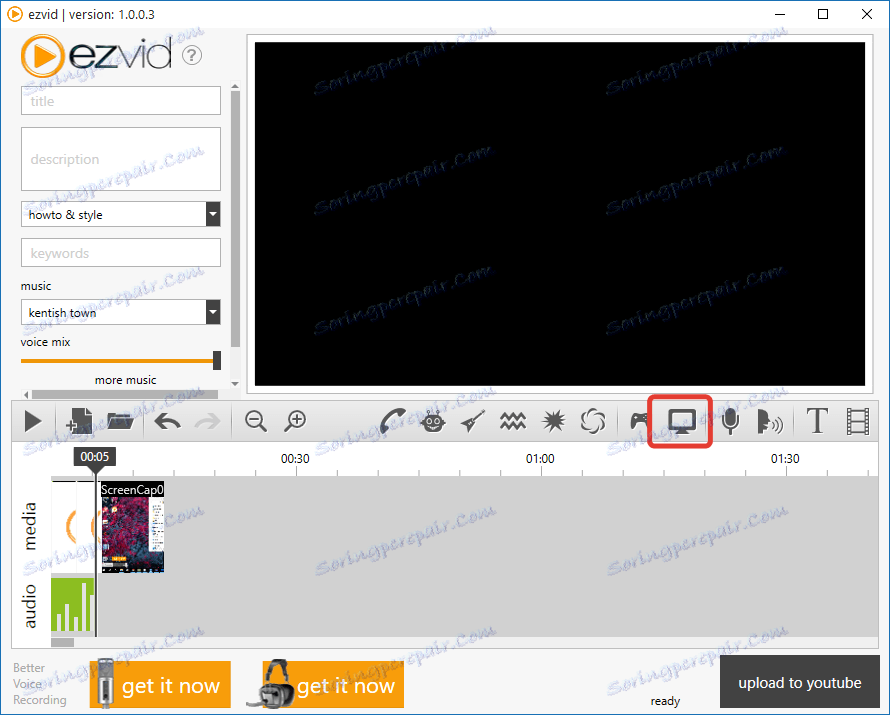890x715 pixels.
Task: Click the black video preview area
Action: click(x=560, y=214)
